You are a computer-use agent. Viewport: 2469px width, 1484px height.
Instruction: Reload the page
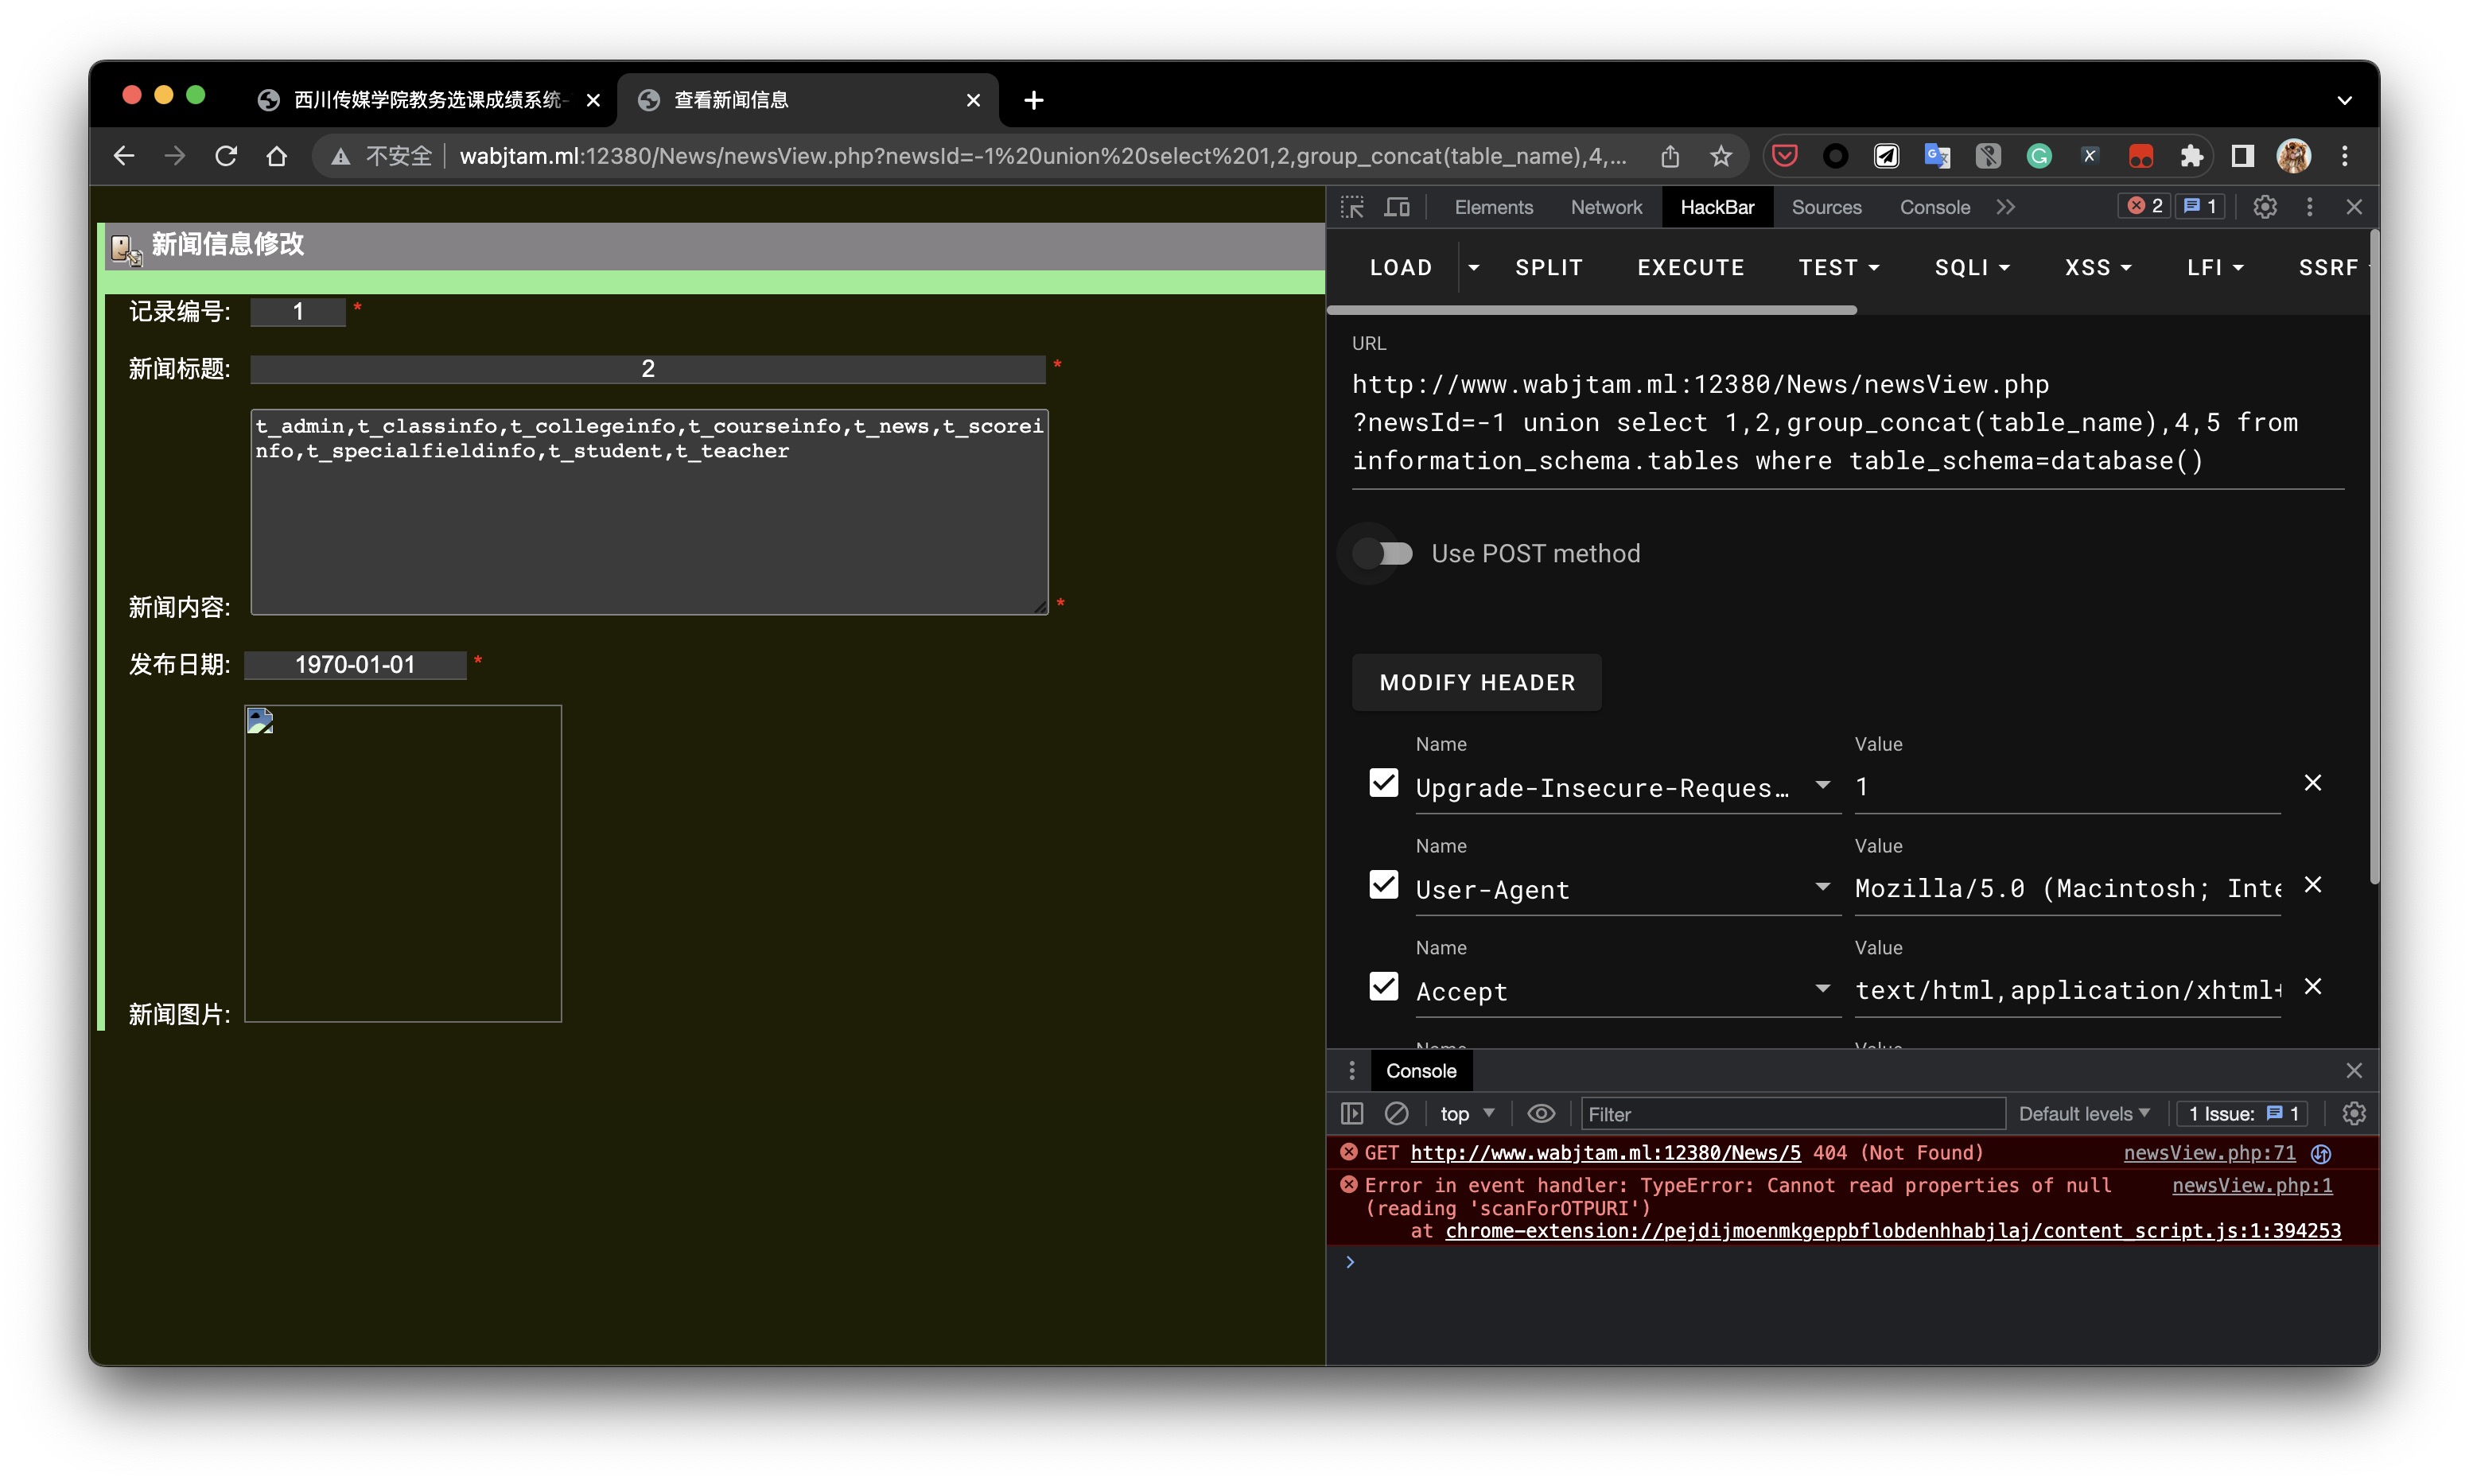point(226,156)
